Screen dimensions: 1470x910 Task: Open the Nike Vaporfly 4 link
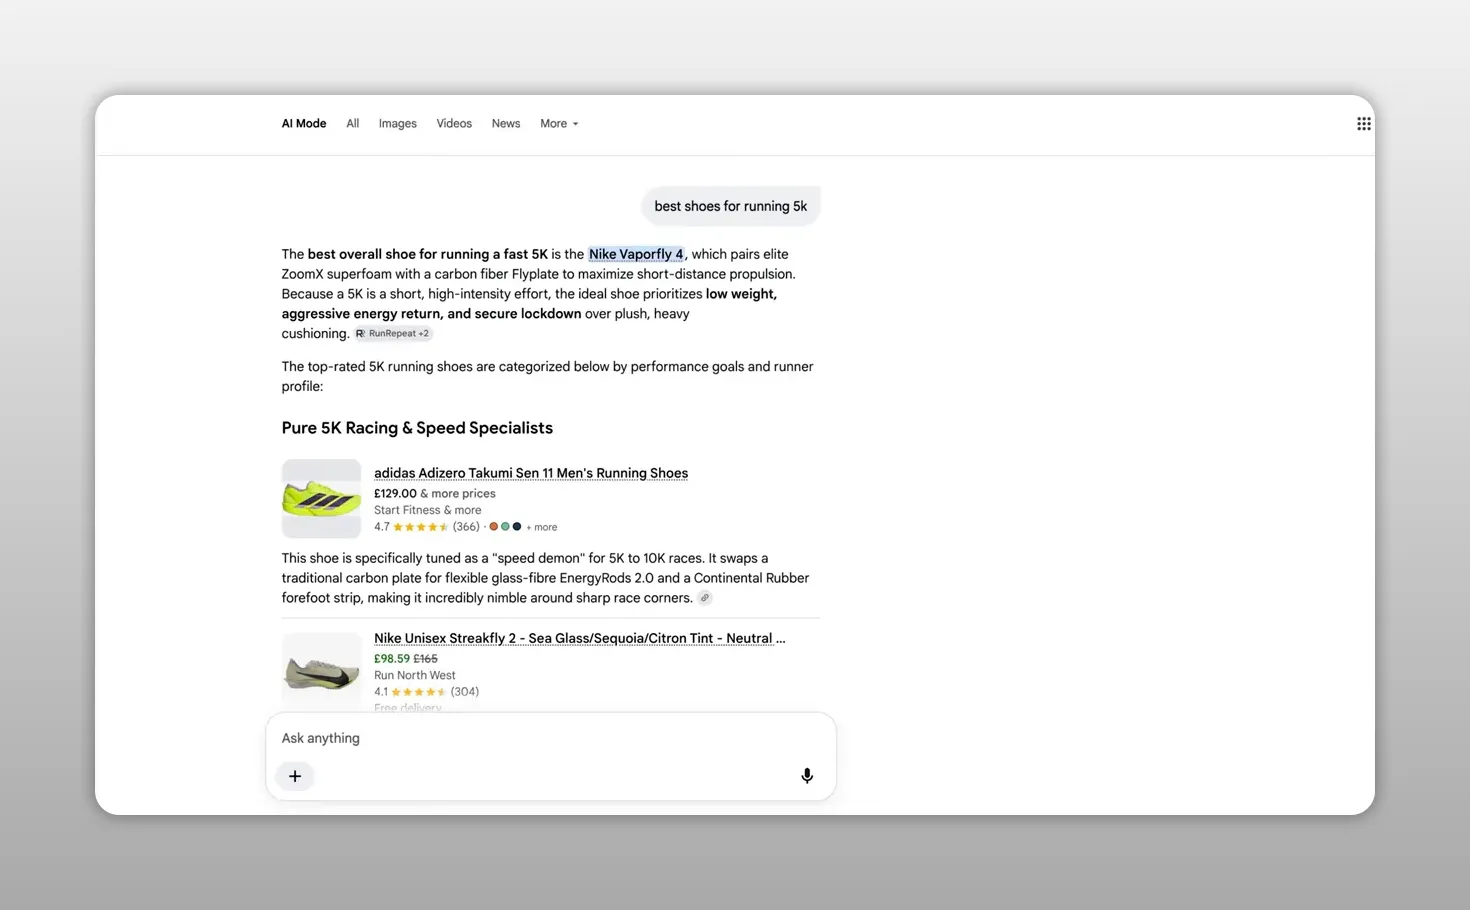click(x=636, y=254)
